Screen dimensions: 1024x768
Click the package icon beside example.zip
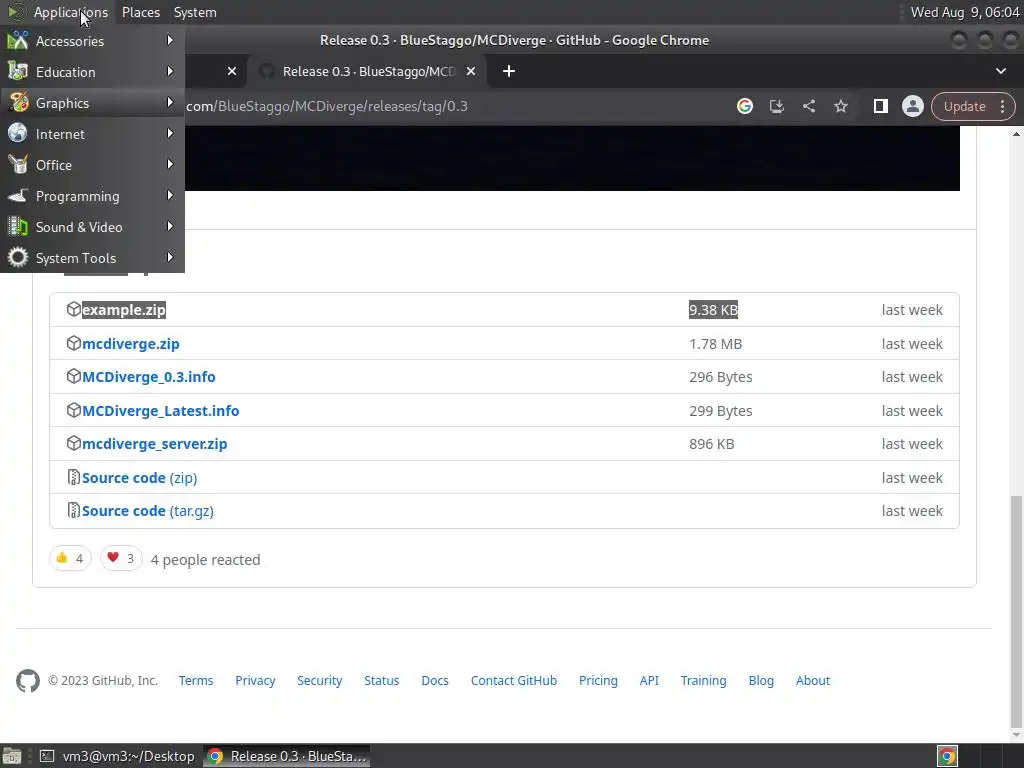tap(73, 310)
